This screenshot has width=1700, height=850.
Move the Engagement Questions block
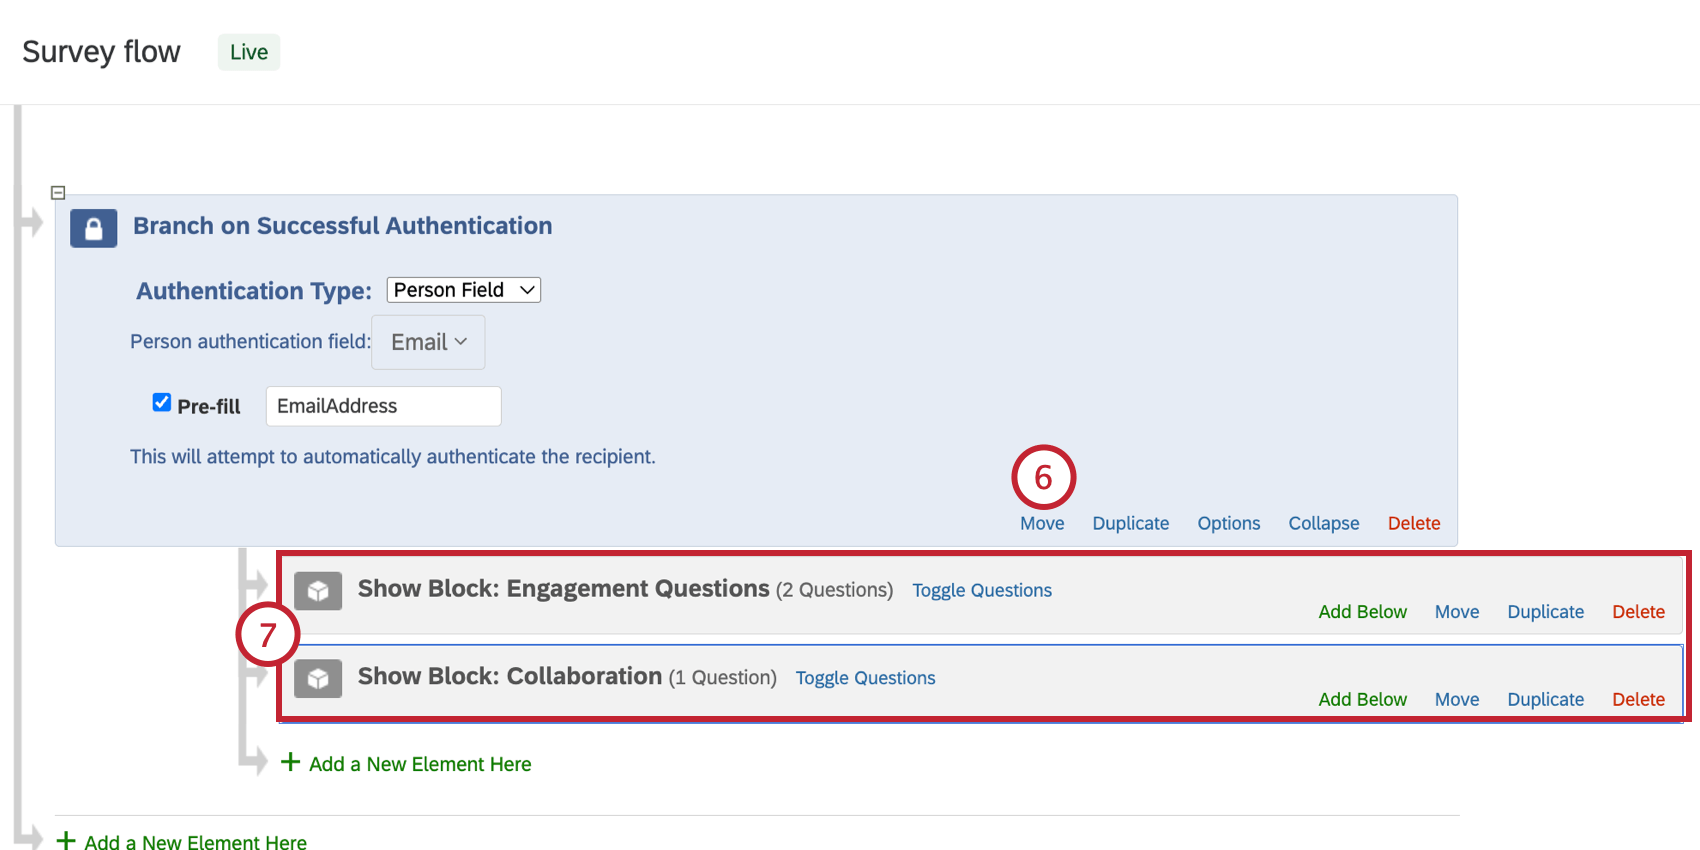click(1456, 612)
